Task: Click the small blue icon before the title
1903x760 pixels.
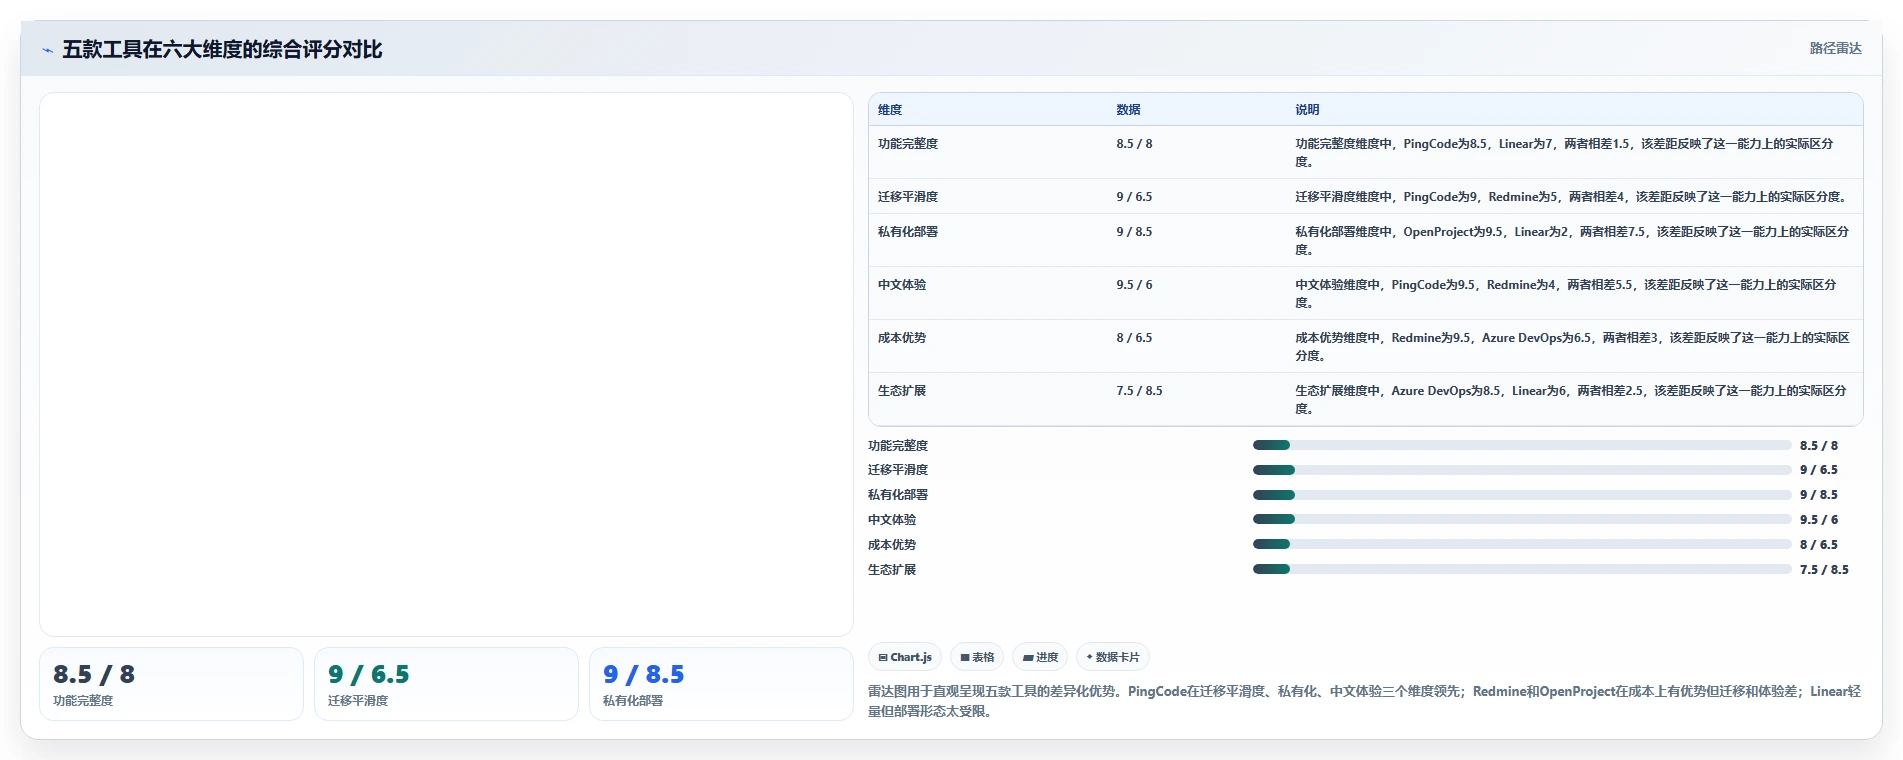Action: coord(47,50)
